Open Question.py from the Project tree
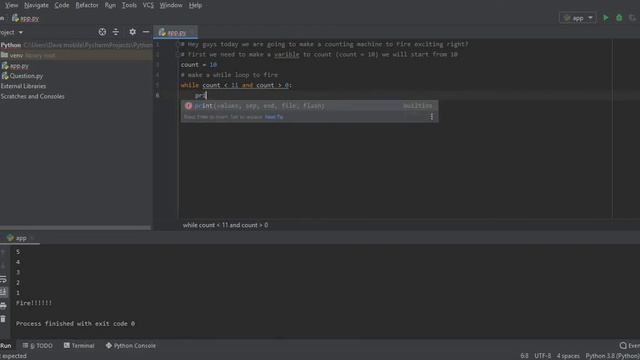 click(22, 76)
